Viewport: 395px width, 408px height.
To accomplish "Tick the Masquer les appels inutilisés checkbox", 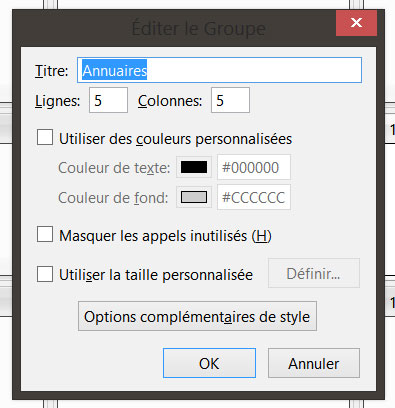I will coord(45,234).
